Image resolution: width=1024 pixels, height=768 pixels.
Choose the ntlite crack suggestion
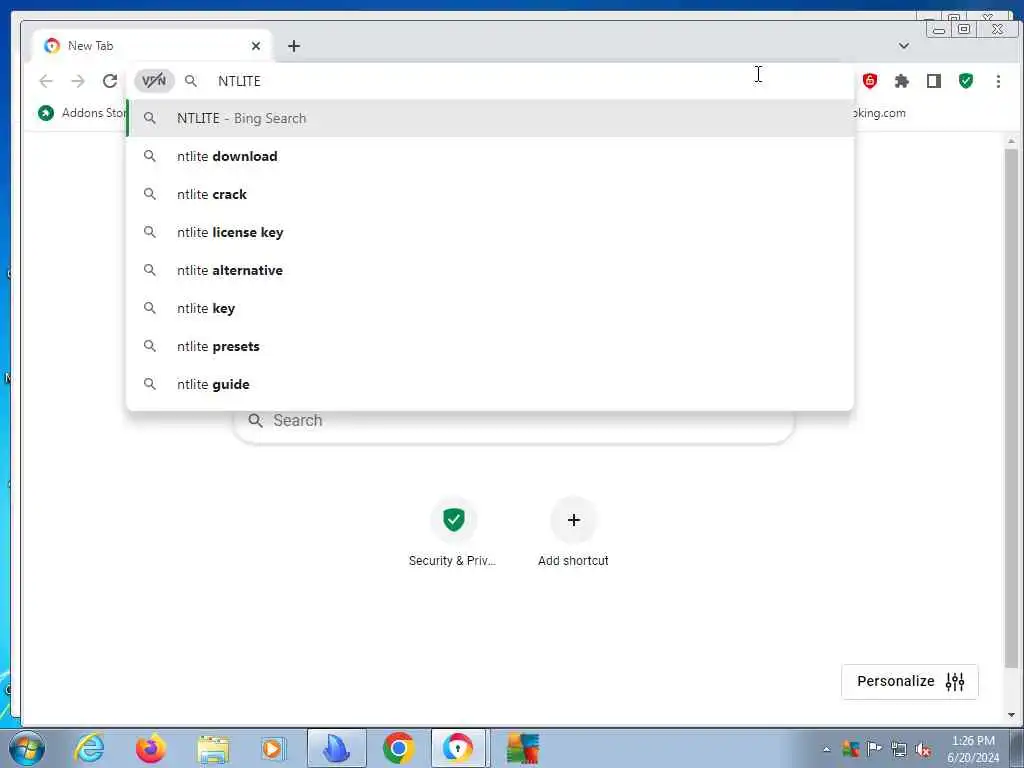tap(490, 194)
